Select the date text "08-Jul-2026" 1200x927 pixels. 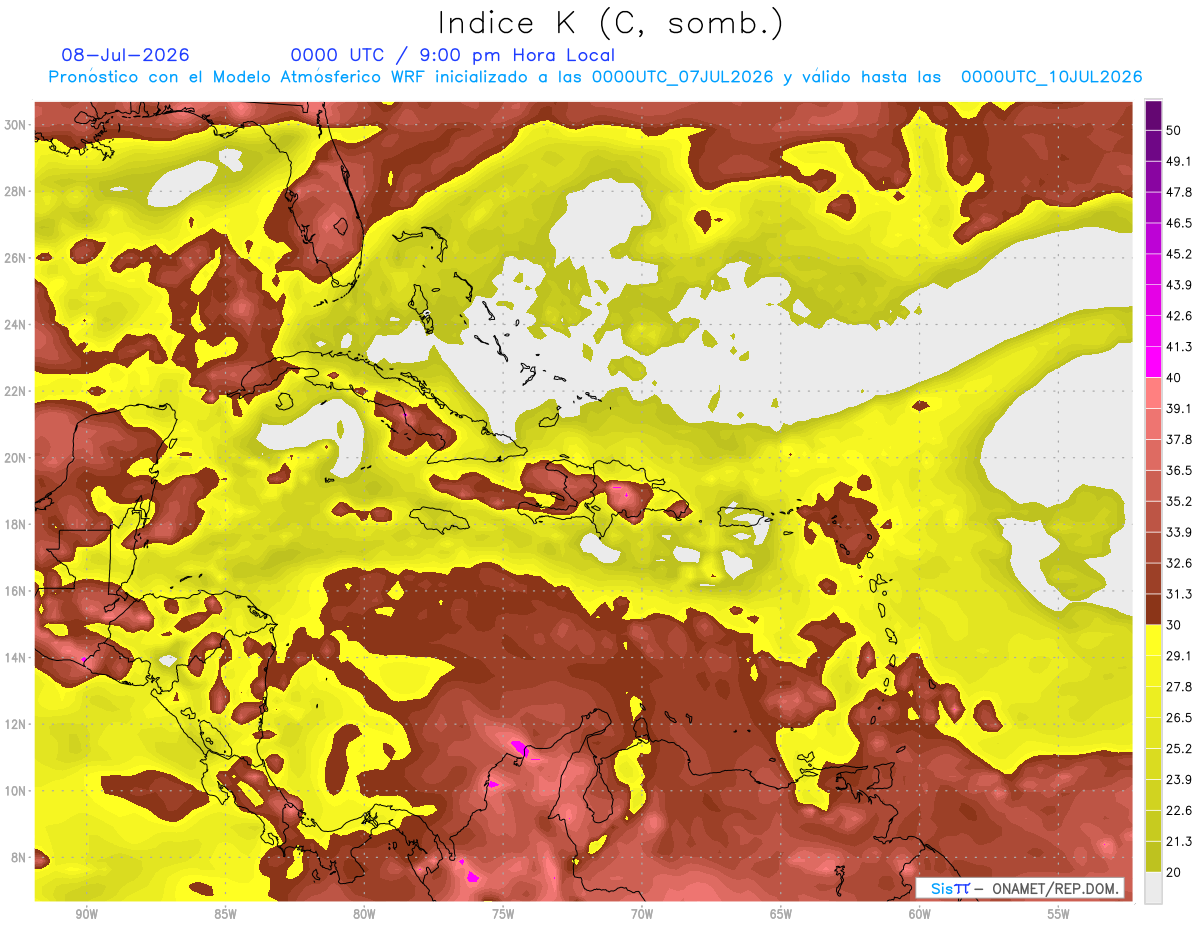[125, 55]
